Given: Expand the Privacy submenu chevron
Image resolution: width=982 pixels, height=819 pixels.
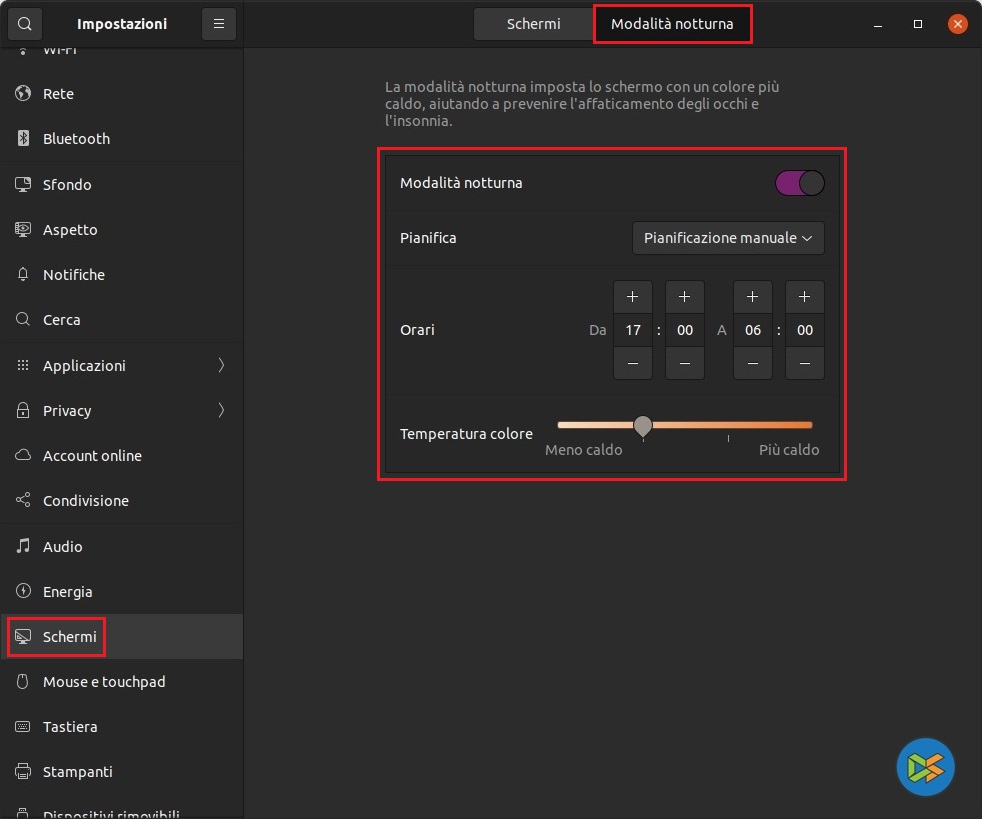Looking at the screenshot, I should point(221,411).
